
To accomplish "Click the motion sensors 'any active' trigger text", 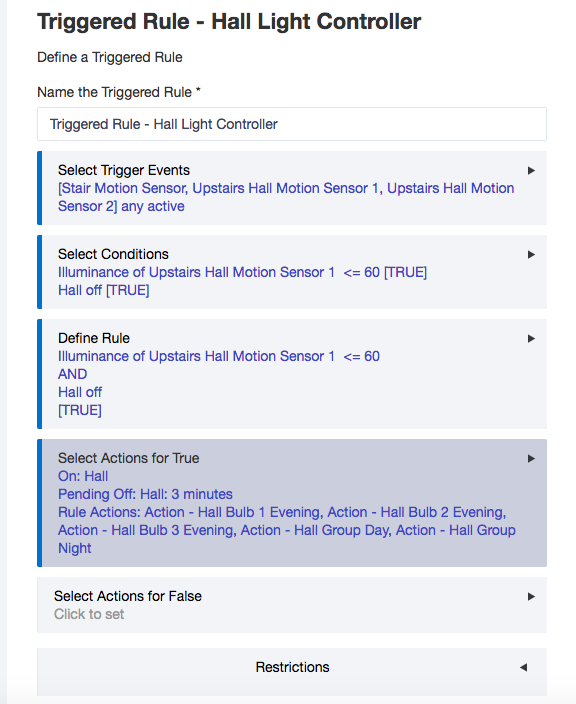I will [x=286, y=197].
